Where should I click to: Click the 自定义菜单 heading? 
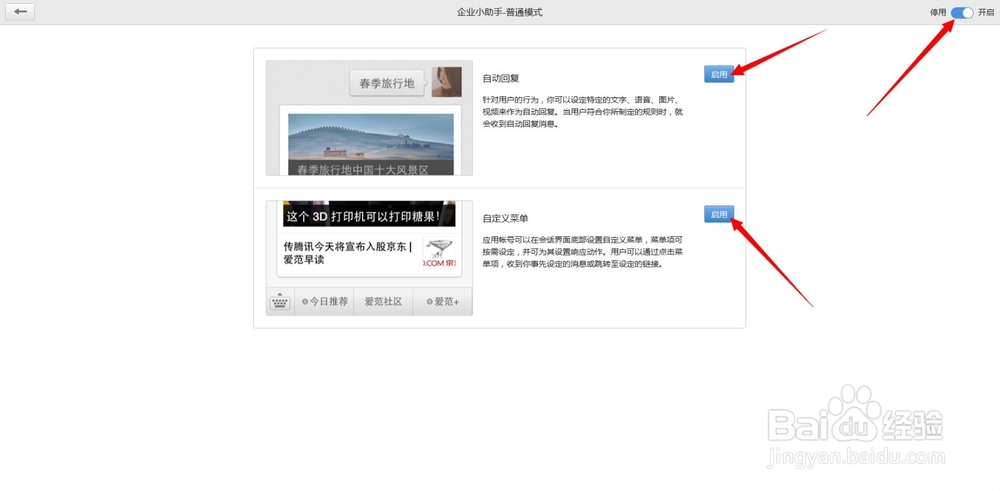coord(505,218)
